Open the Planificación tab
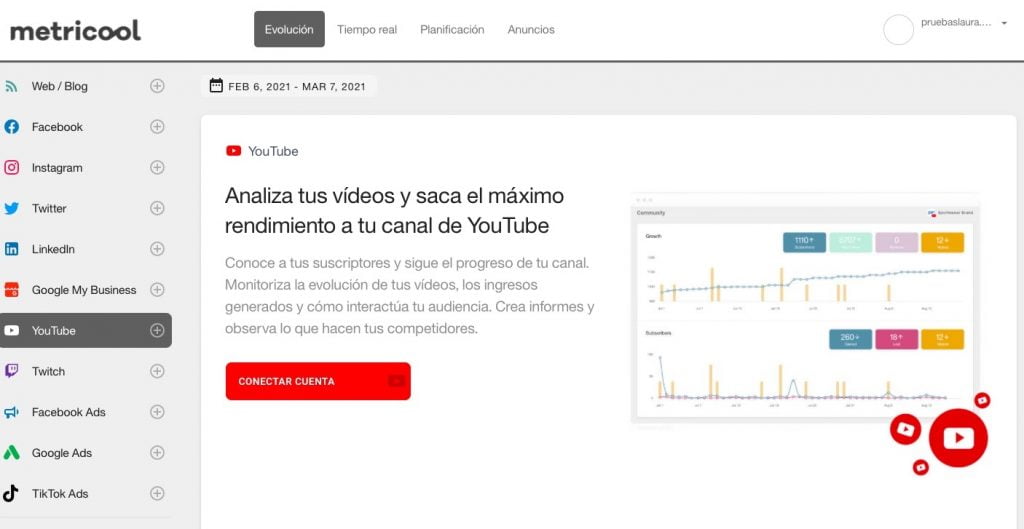 pyautogui.click(x=453, y=29)
